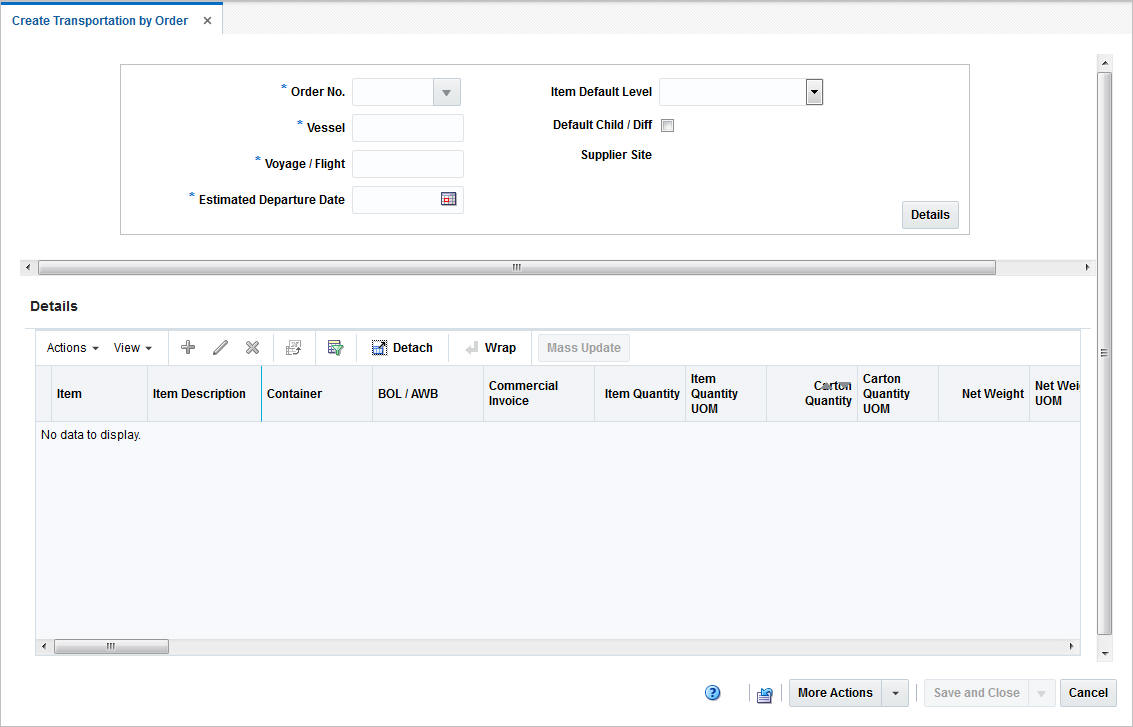Select the Edit pencil icon
The width and height of the screenshot is (1133, 727).
pyautogui.click(x=220, y=347)
